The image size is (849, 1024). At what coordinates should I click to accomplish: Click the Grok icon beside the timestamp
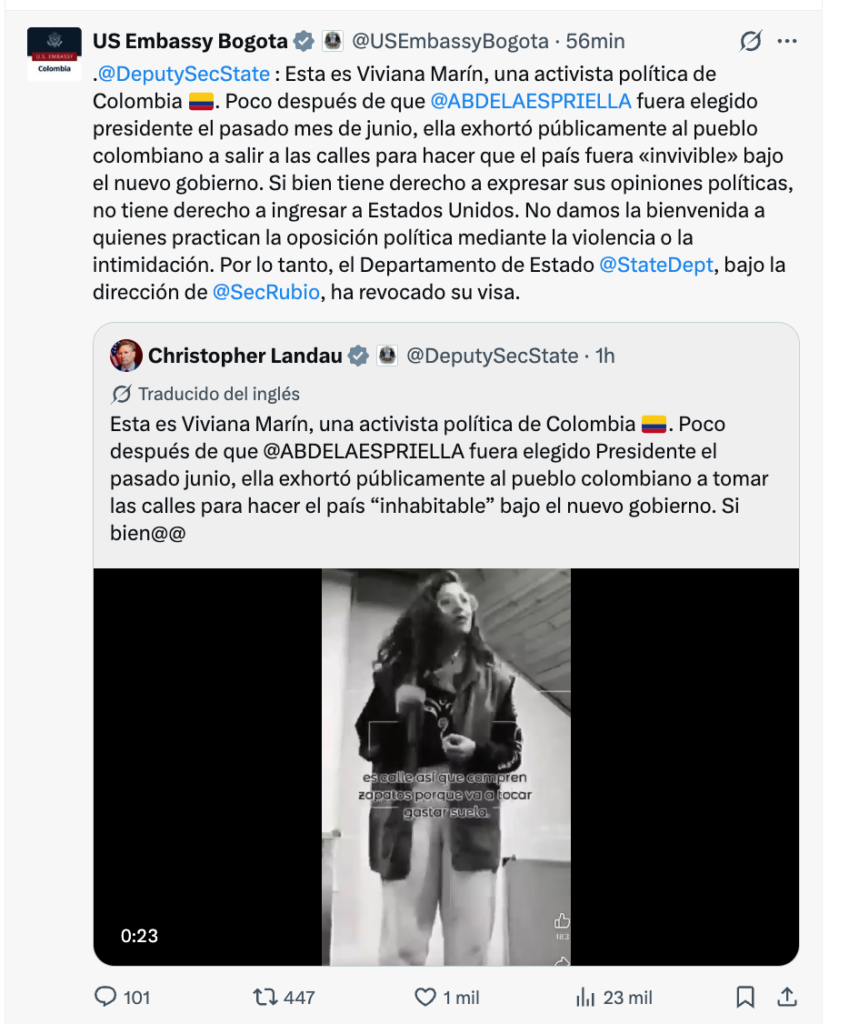pos(750,41)
